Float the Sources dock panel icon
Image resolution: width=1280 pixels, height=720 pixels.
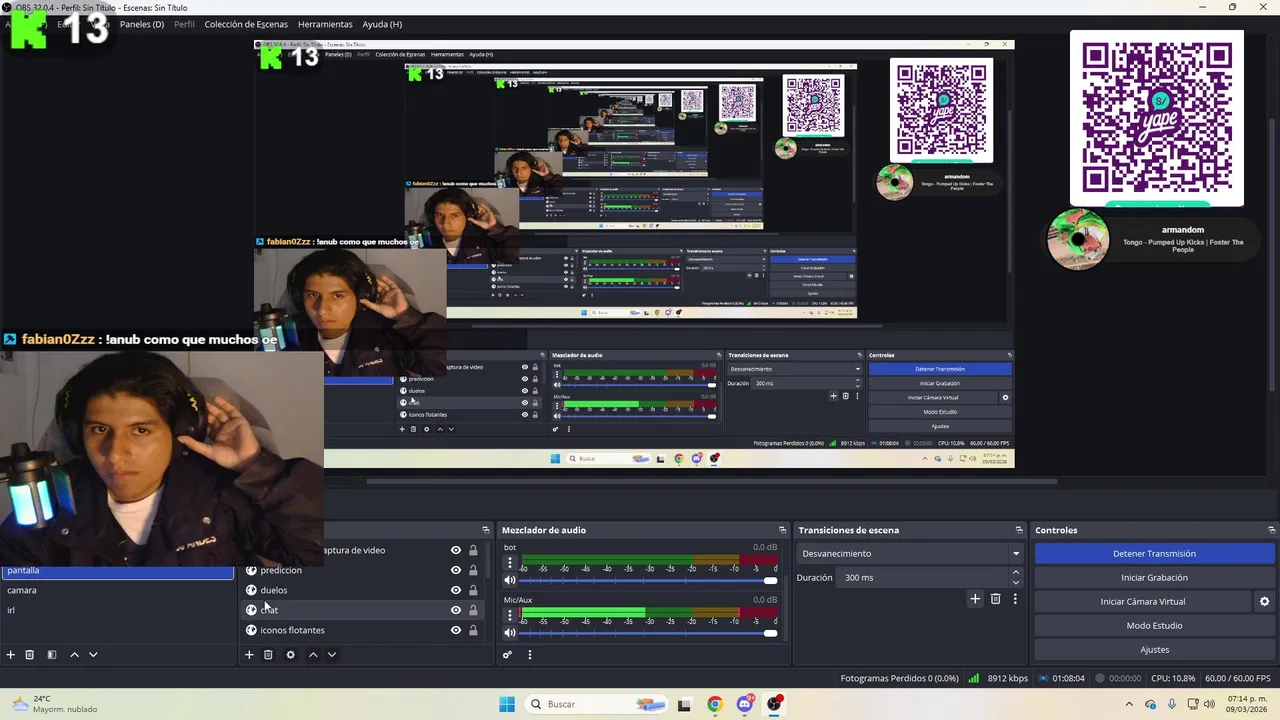486,530
